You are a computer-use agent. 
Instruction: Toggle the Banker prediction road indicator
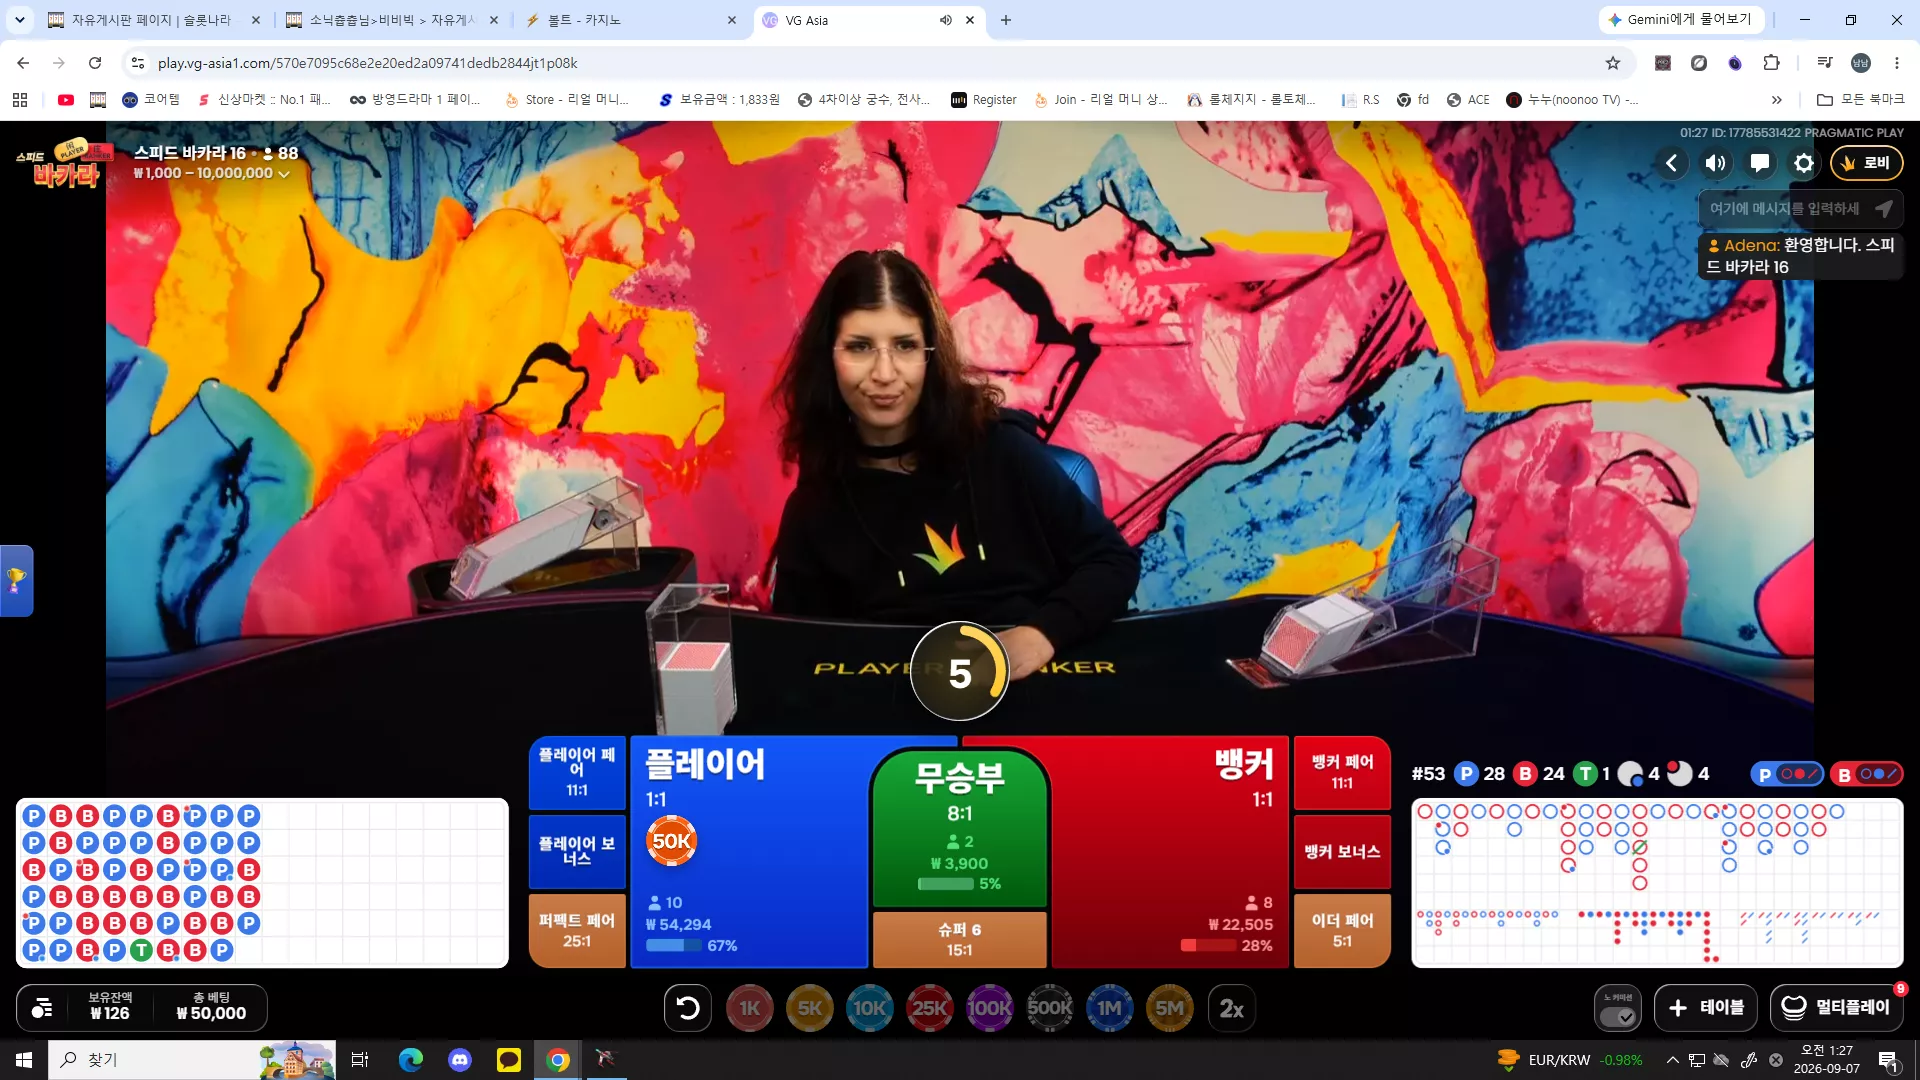click(1866, 774)
